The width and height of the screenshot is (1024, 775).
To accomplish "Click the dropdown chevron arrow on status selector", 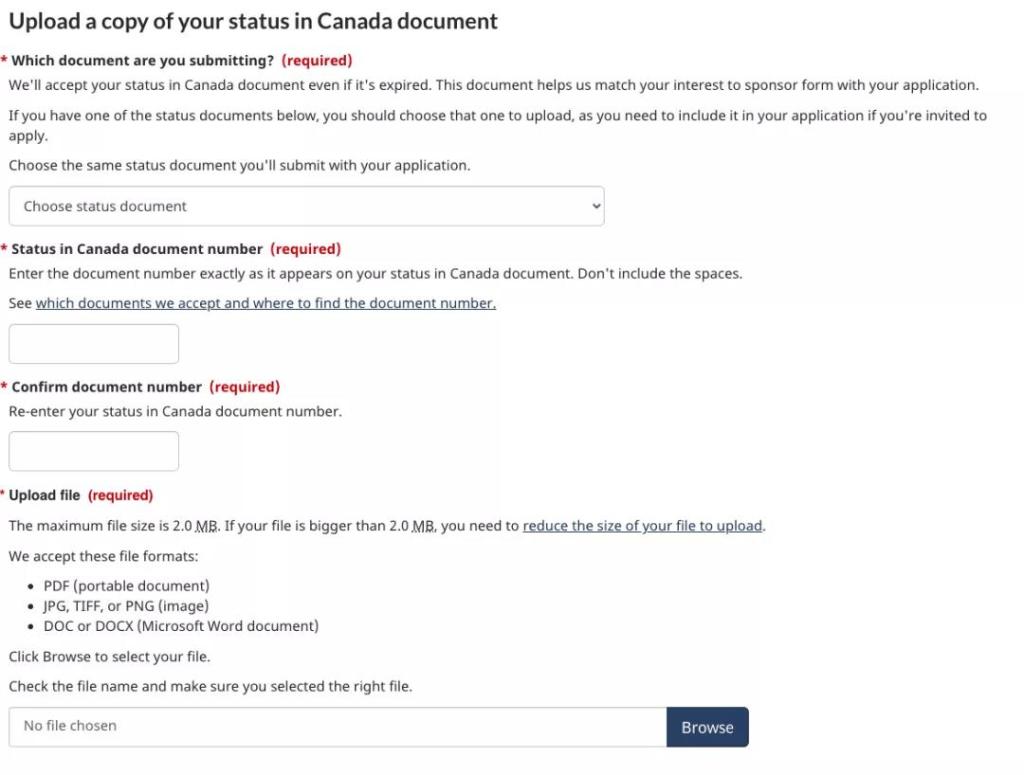I will (x=597, y=206).
